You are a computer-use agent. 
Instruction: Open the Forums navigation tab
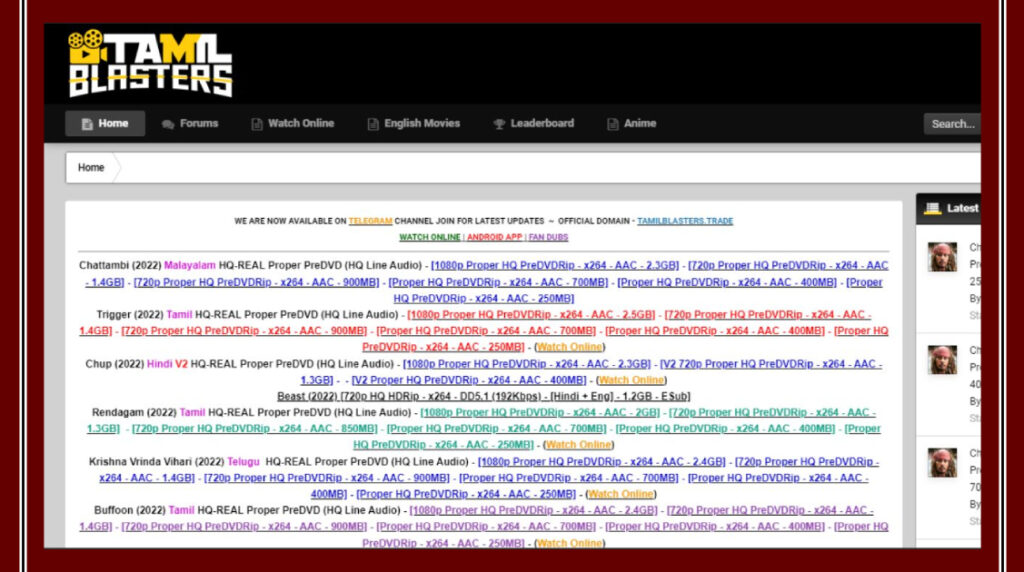[190, 123]
